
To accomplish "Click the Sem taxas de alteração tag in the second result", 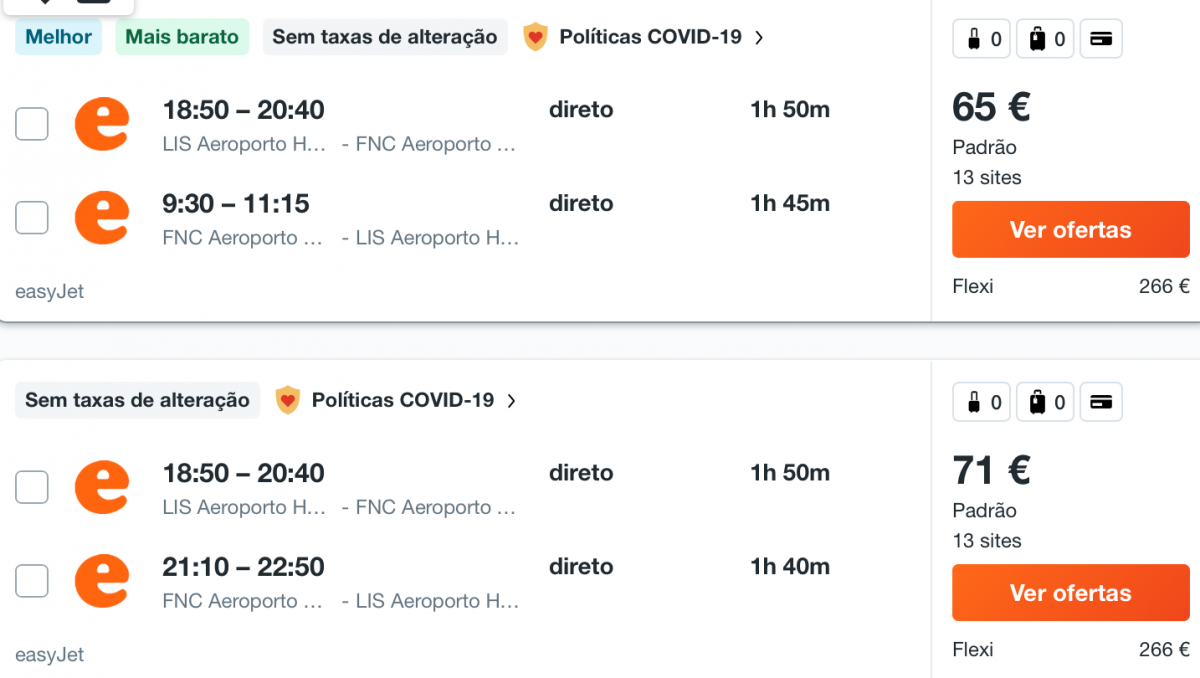I will tap(137, 400).
